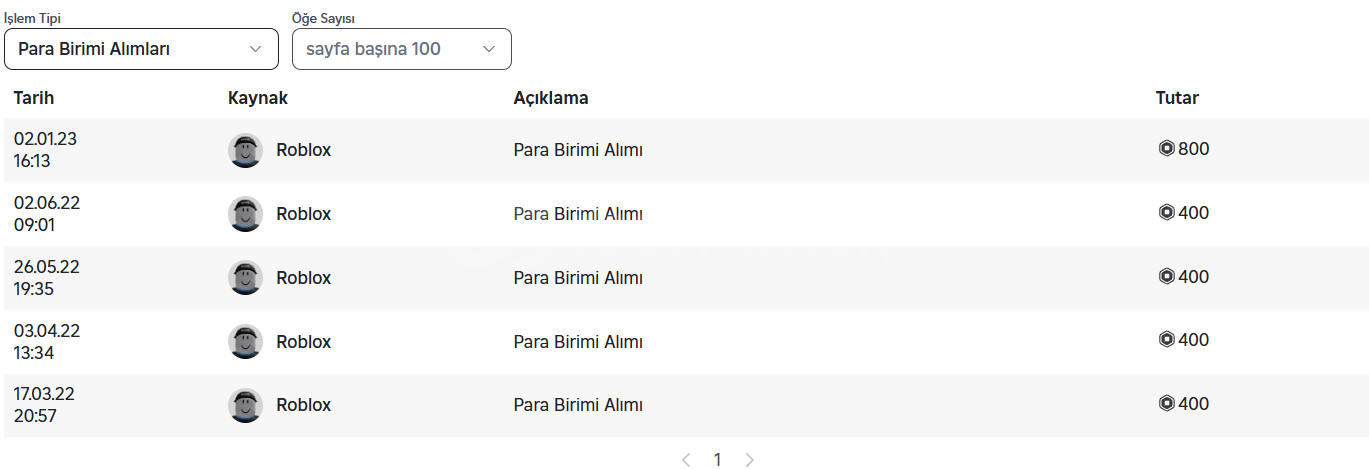Image resolution: width=1369 pixels, height=469 pixels.
Task: Click the Tarih column header
Action: pos(34,98)
